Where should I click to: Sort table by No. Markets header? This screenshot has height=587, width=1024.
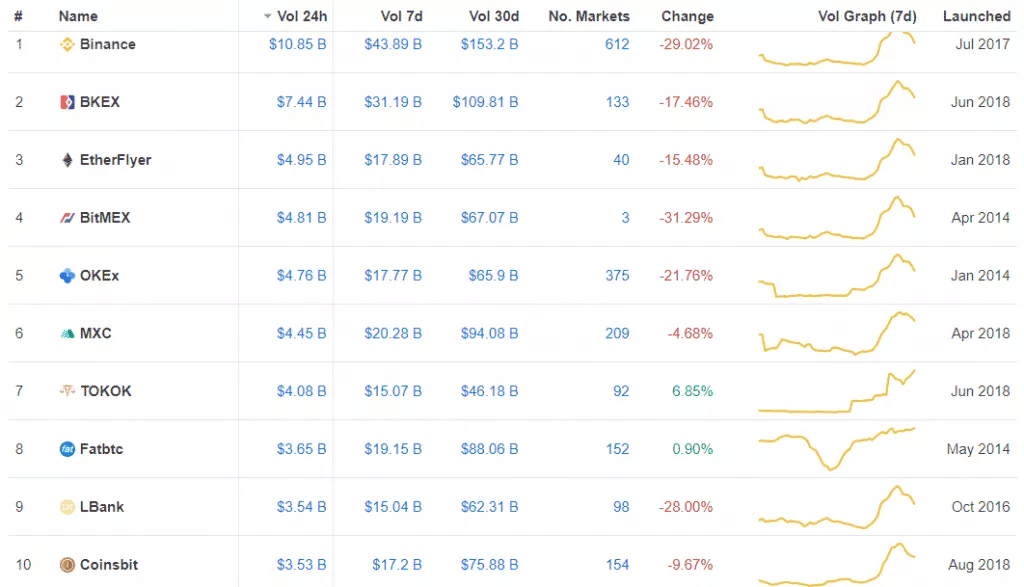(589, 16)
